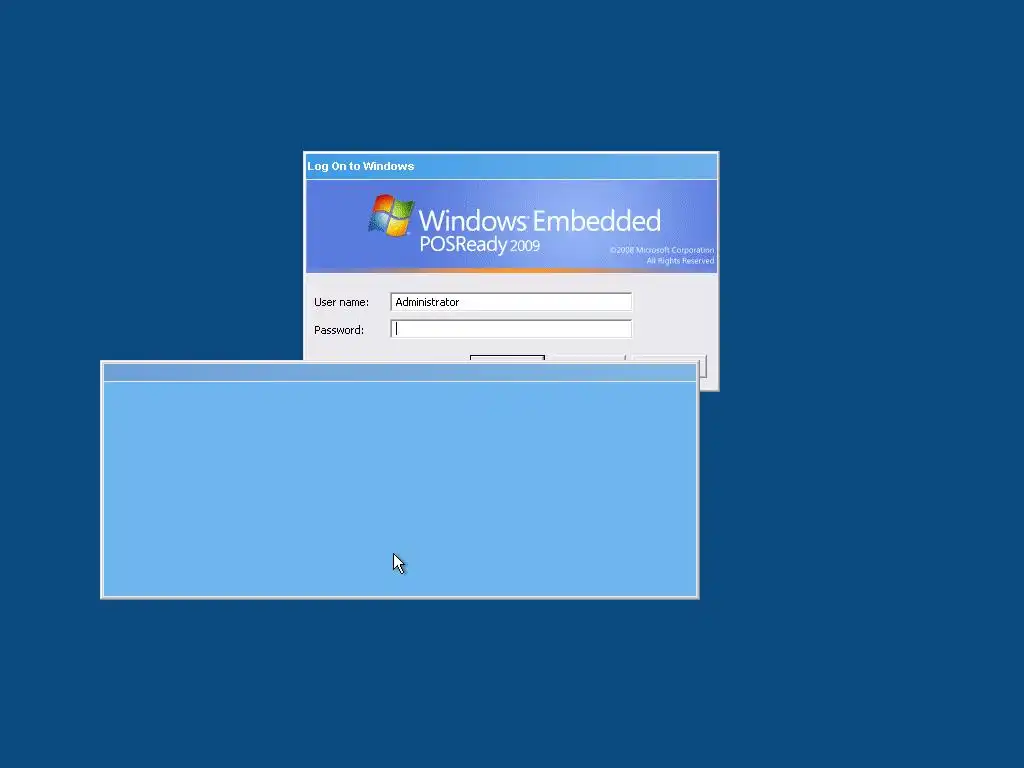Focus the empty Password input field

click(511, 329)
